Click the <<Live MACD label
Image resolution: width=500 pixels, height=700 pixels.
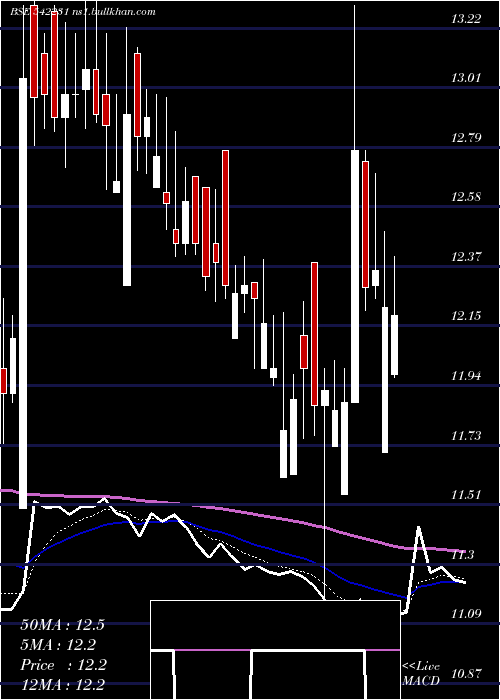coord(421,673)
